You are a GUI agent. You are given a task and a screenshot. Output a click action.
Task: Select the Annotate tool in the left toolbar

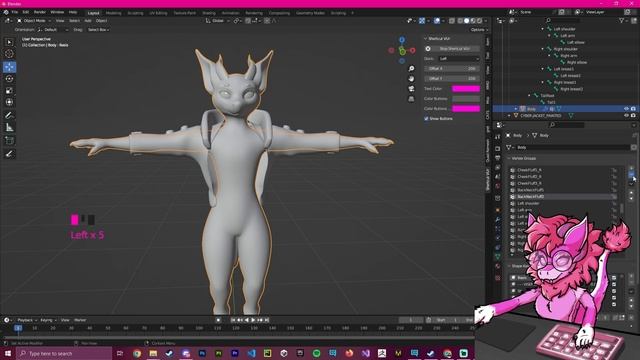coord(9,116)
